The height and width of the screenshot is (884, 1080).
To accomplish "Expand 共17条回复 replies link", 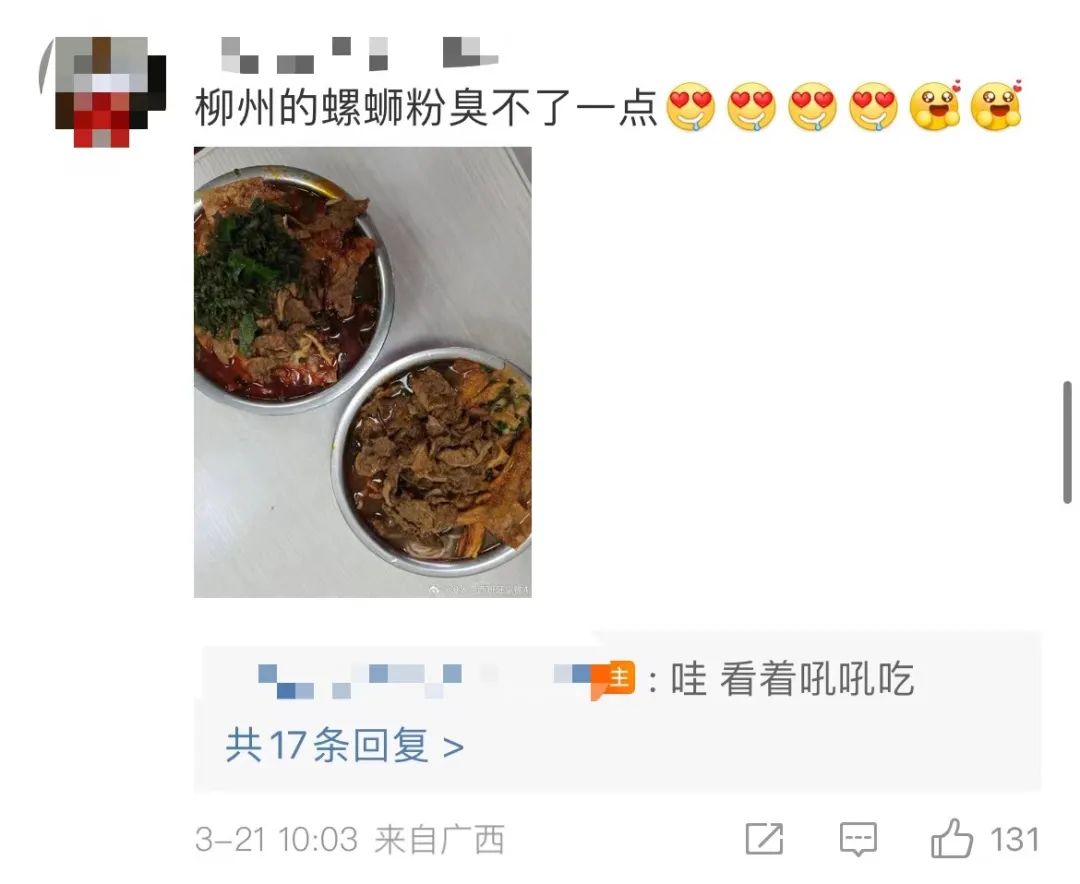I will [x=344, y=746].
